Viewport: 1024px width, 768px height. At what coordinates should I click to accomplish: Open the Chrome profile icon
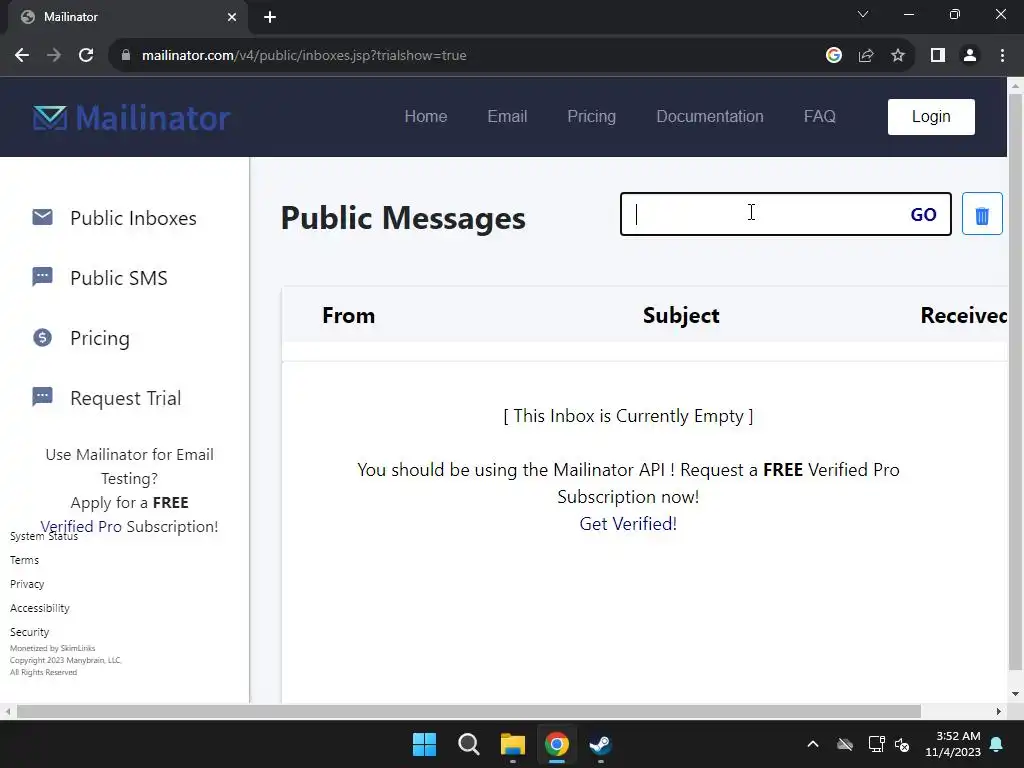click(x=970, y=56)
